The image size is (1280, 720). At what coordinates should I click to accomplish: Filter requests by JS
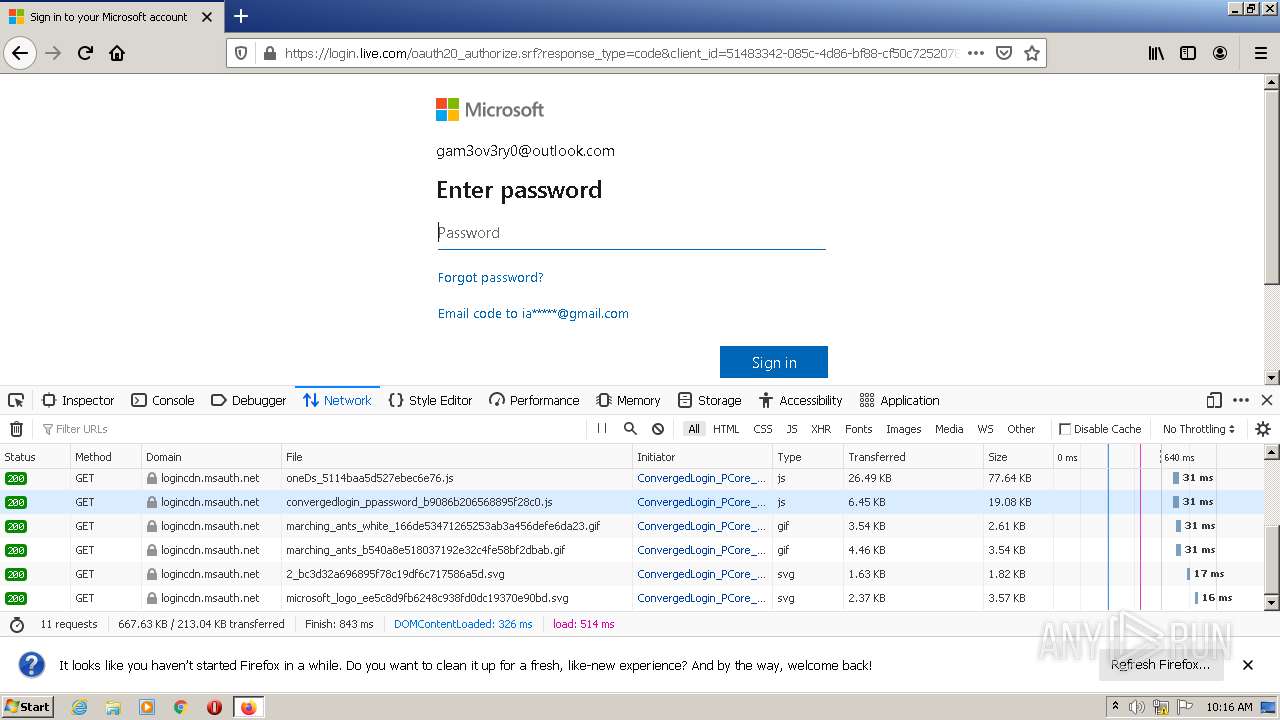click(792, 429)
